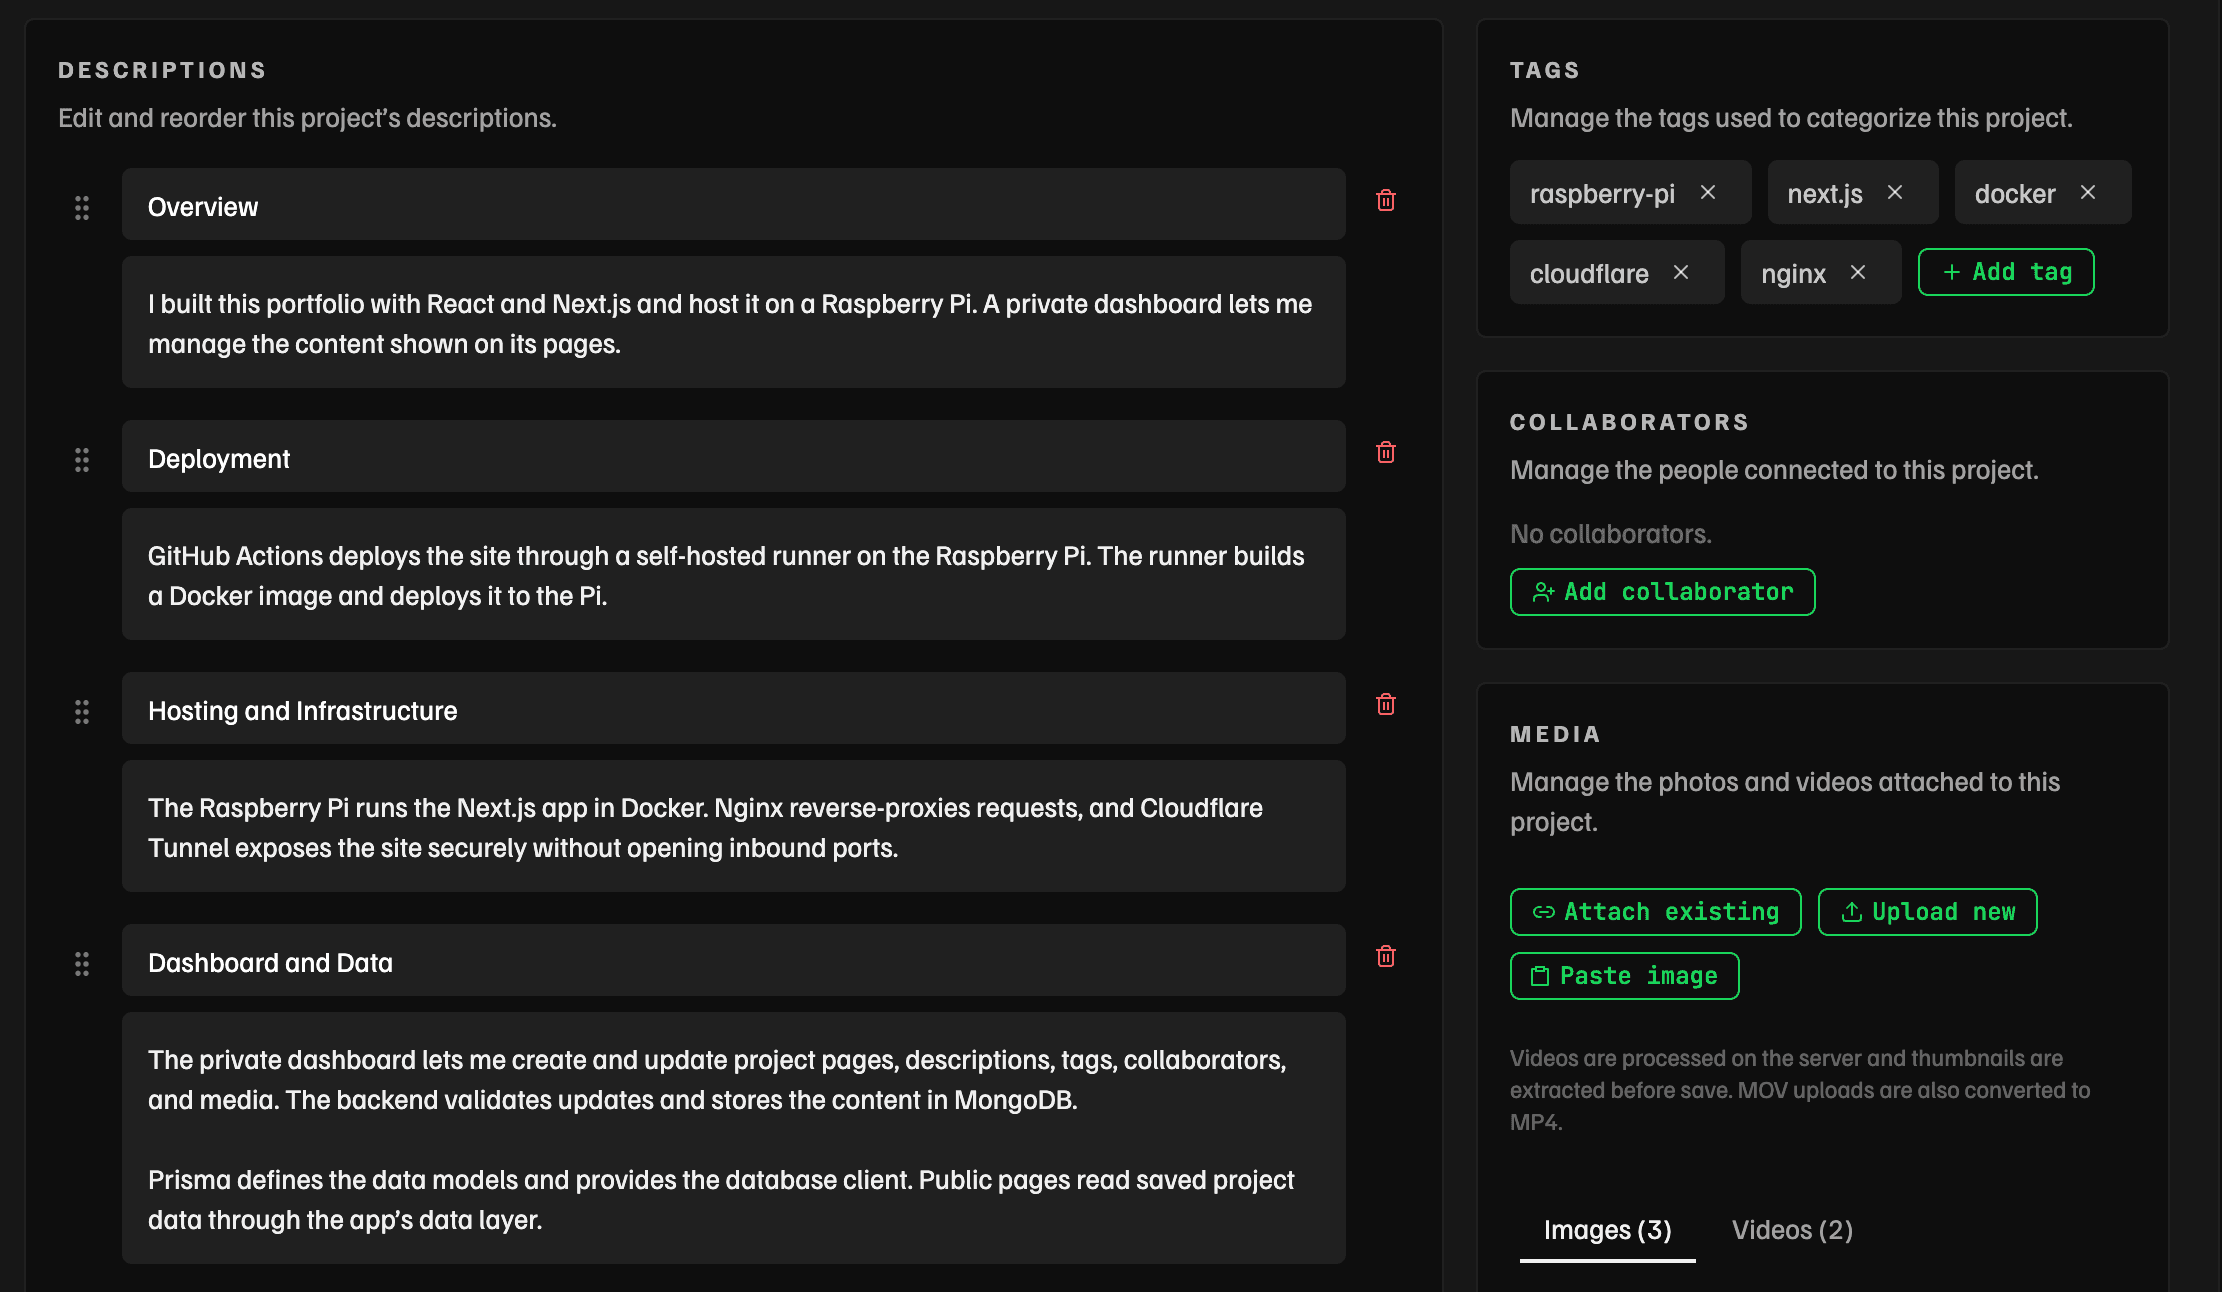
Task: Remove the next.js tag
Action: pyautogui.click(x=1895, y=192)
